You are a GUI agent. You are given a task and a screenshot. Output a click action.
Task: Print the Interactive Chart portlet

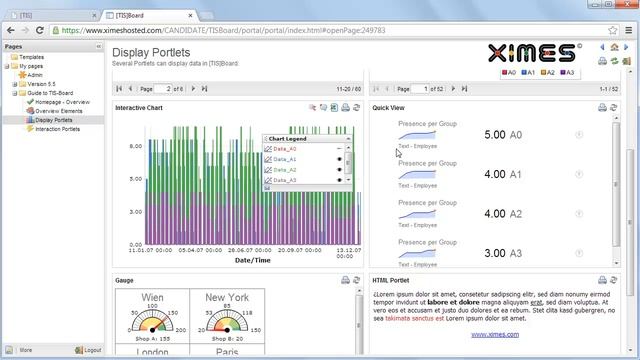click(345, 108)
